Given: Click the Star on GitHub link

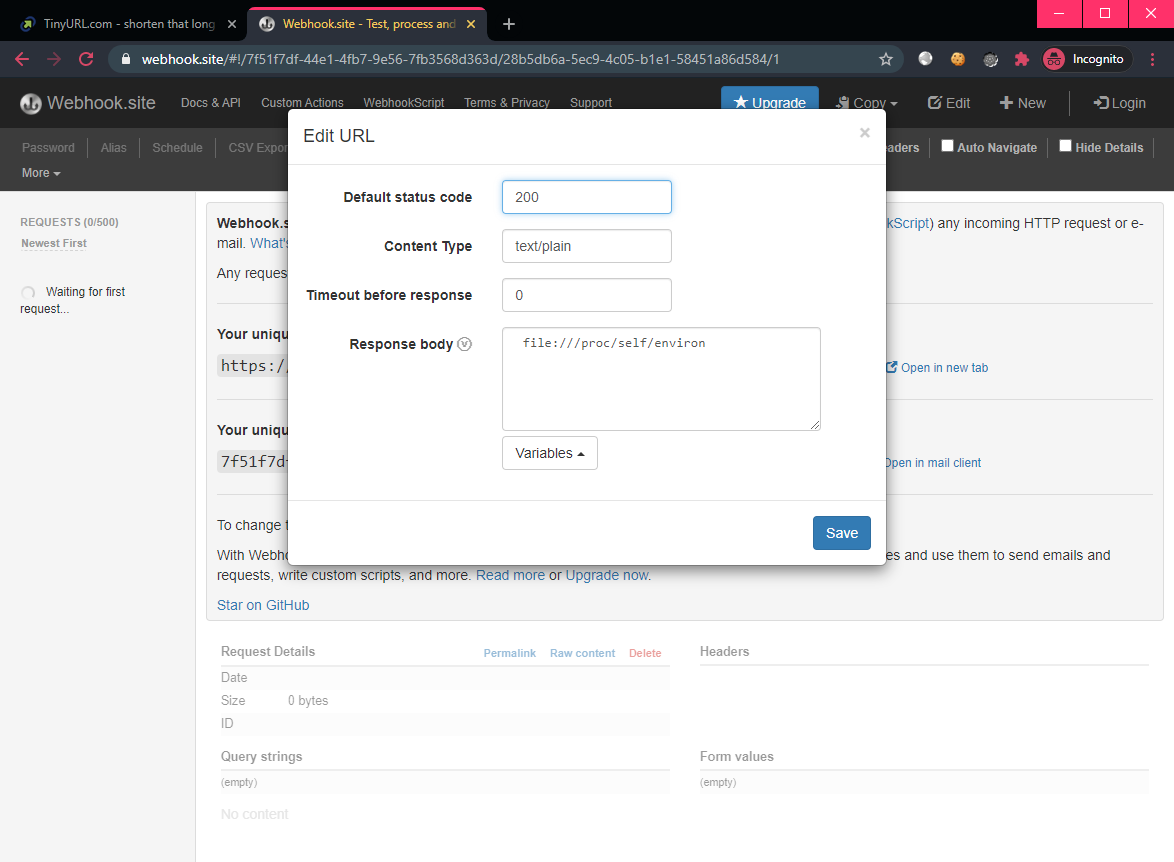Looking at the screenshot, I should (x=263, y=605).
